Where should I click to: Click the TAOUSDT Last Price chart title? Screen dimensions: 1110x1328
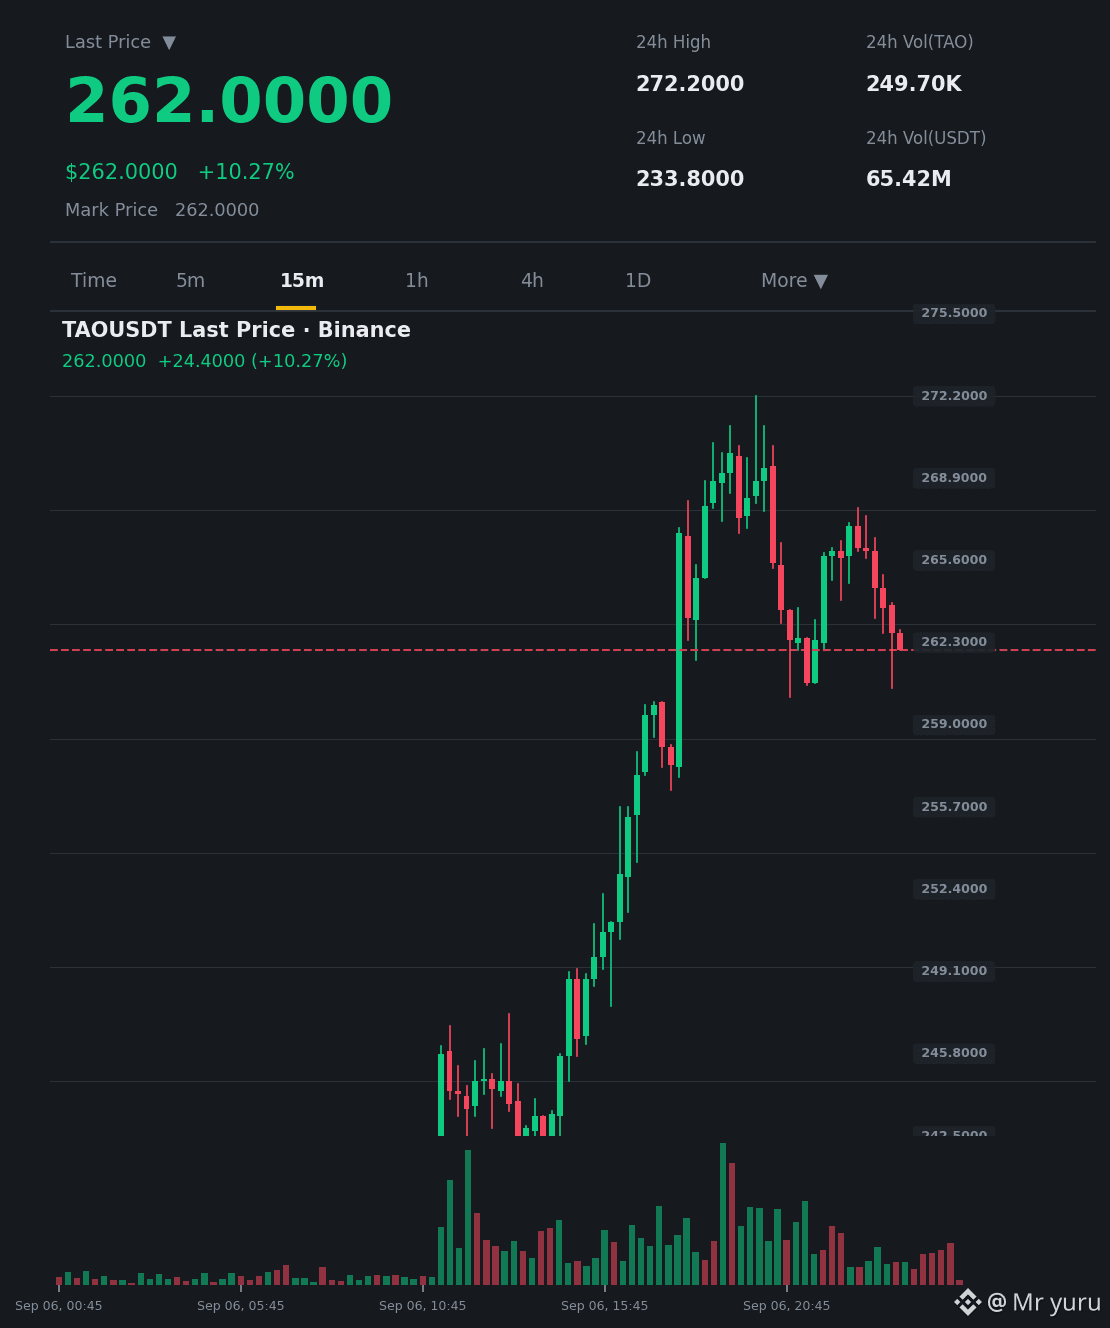coord(236,330)
